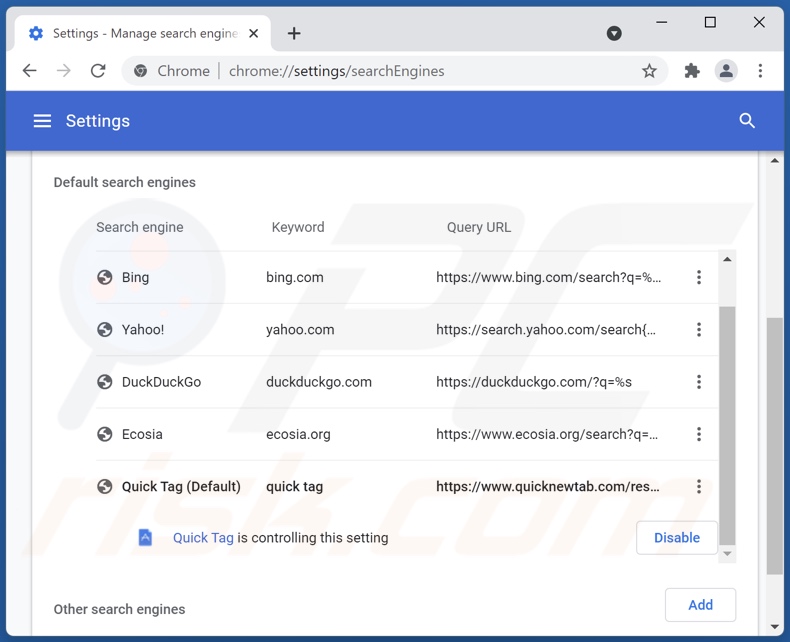Select the Settings search engines tab
The width and height of the screenshot is (790, 642).
click(x=140, y=33)
